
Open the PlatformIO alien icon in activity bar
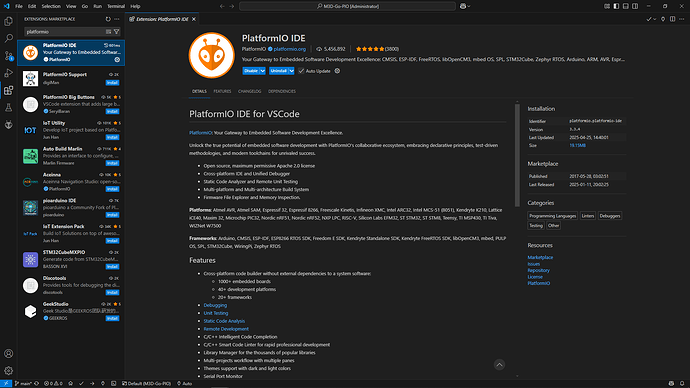pyautogui.click(x=8, y=125)
